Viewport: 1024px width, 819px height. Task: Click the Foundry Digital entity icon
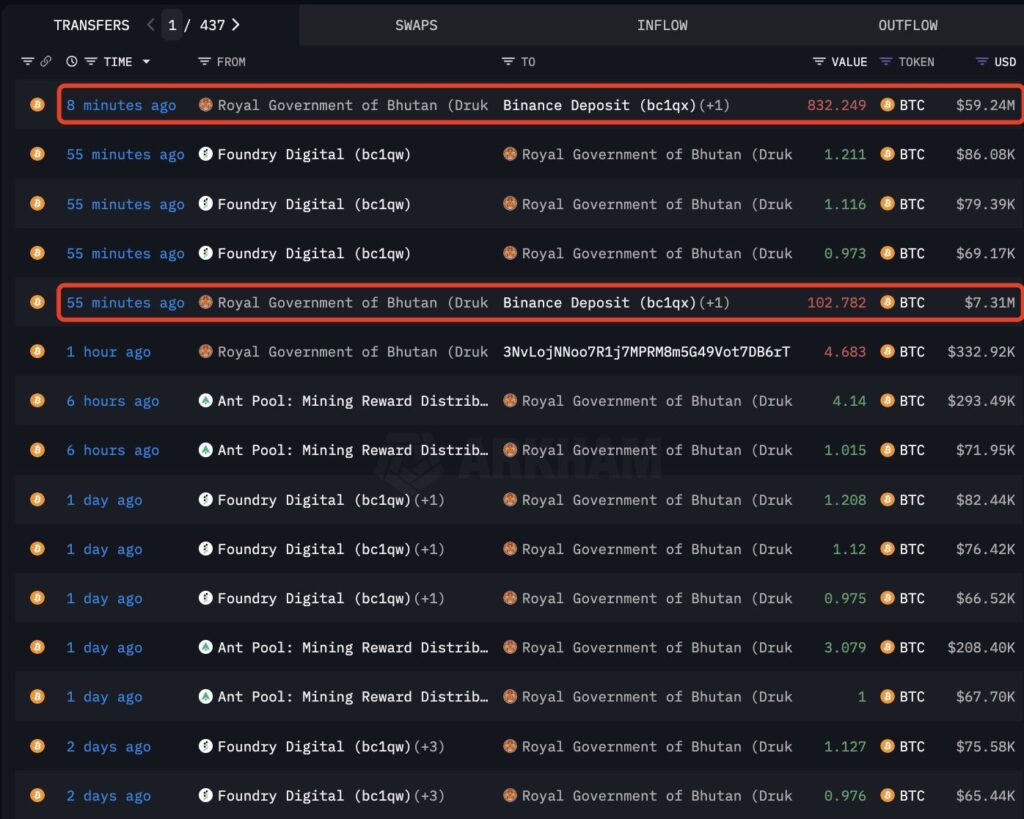[x=206, y=154]
